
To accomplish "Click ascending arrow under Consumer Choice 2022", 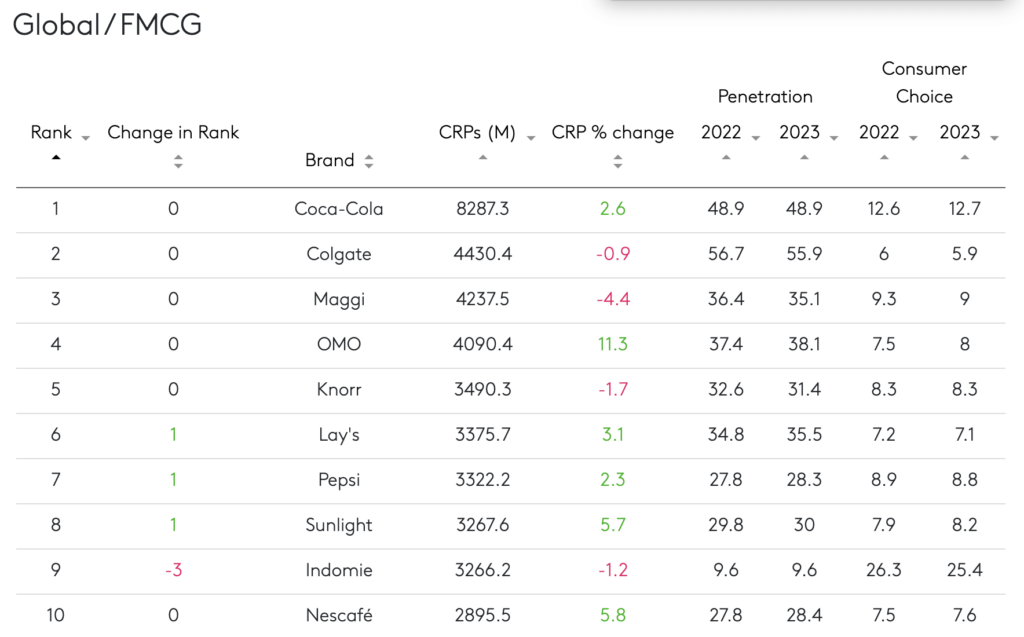I will 884,158.
